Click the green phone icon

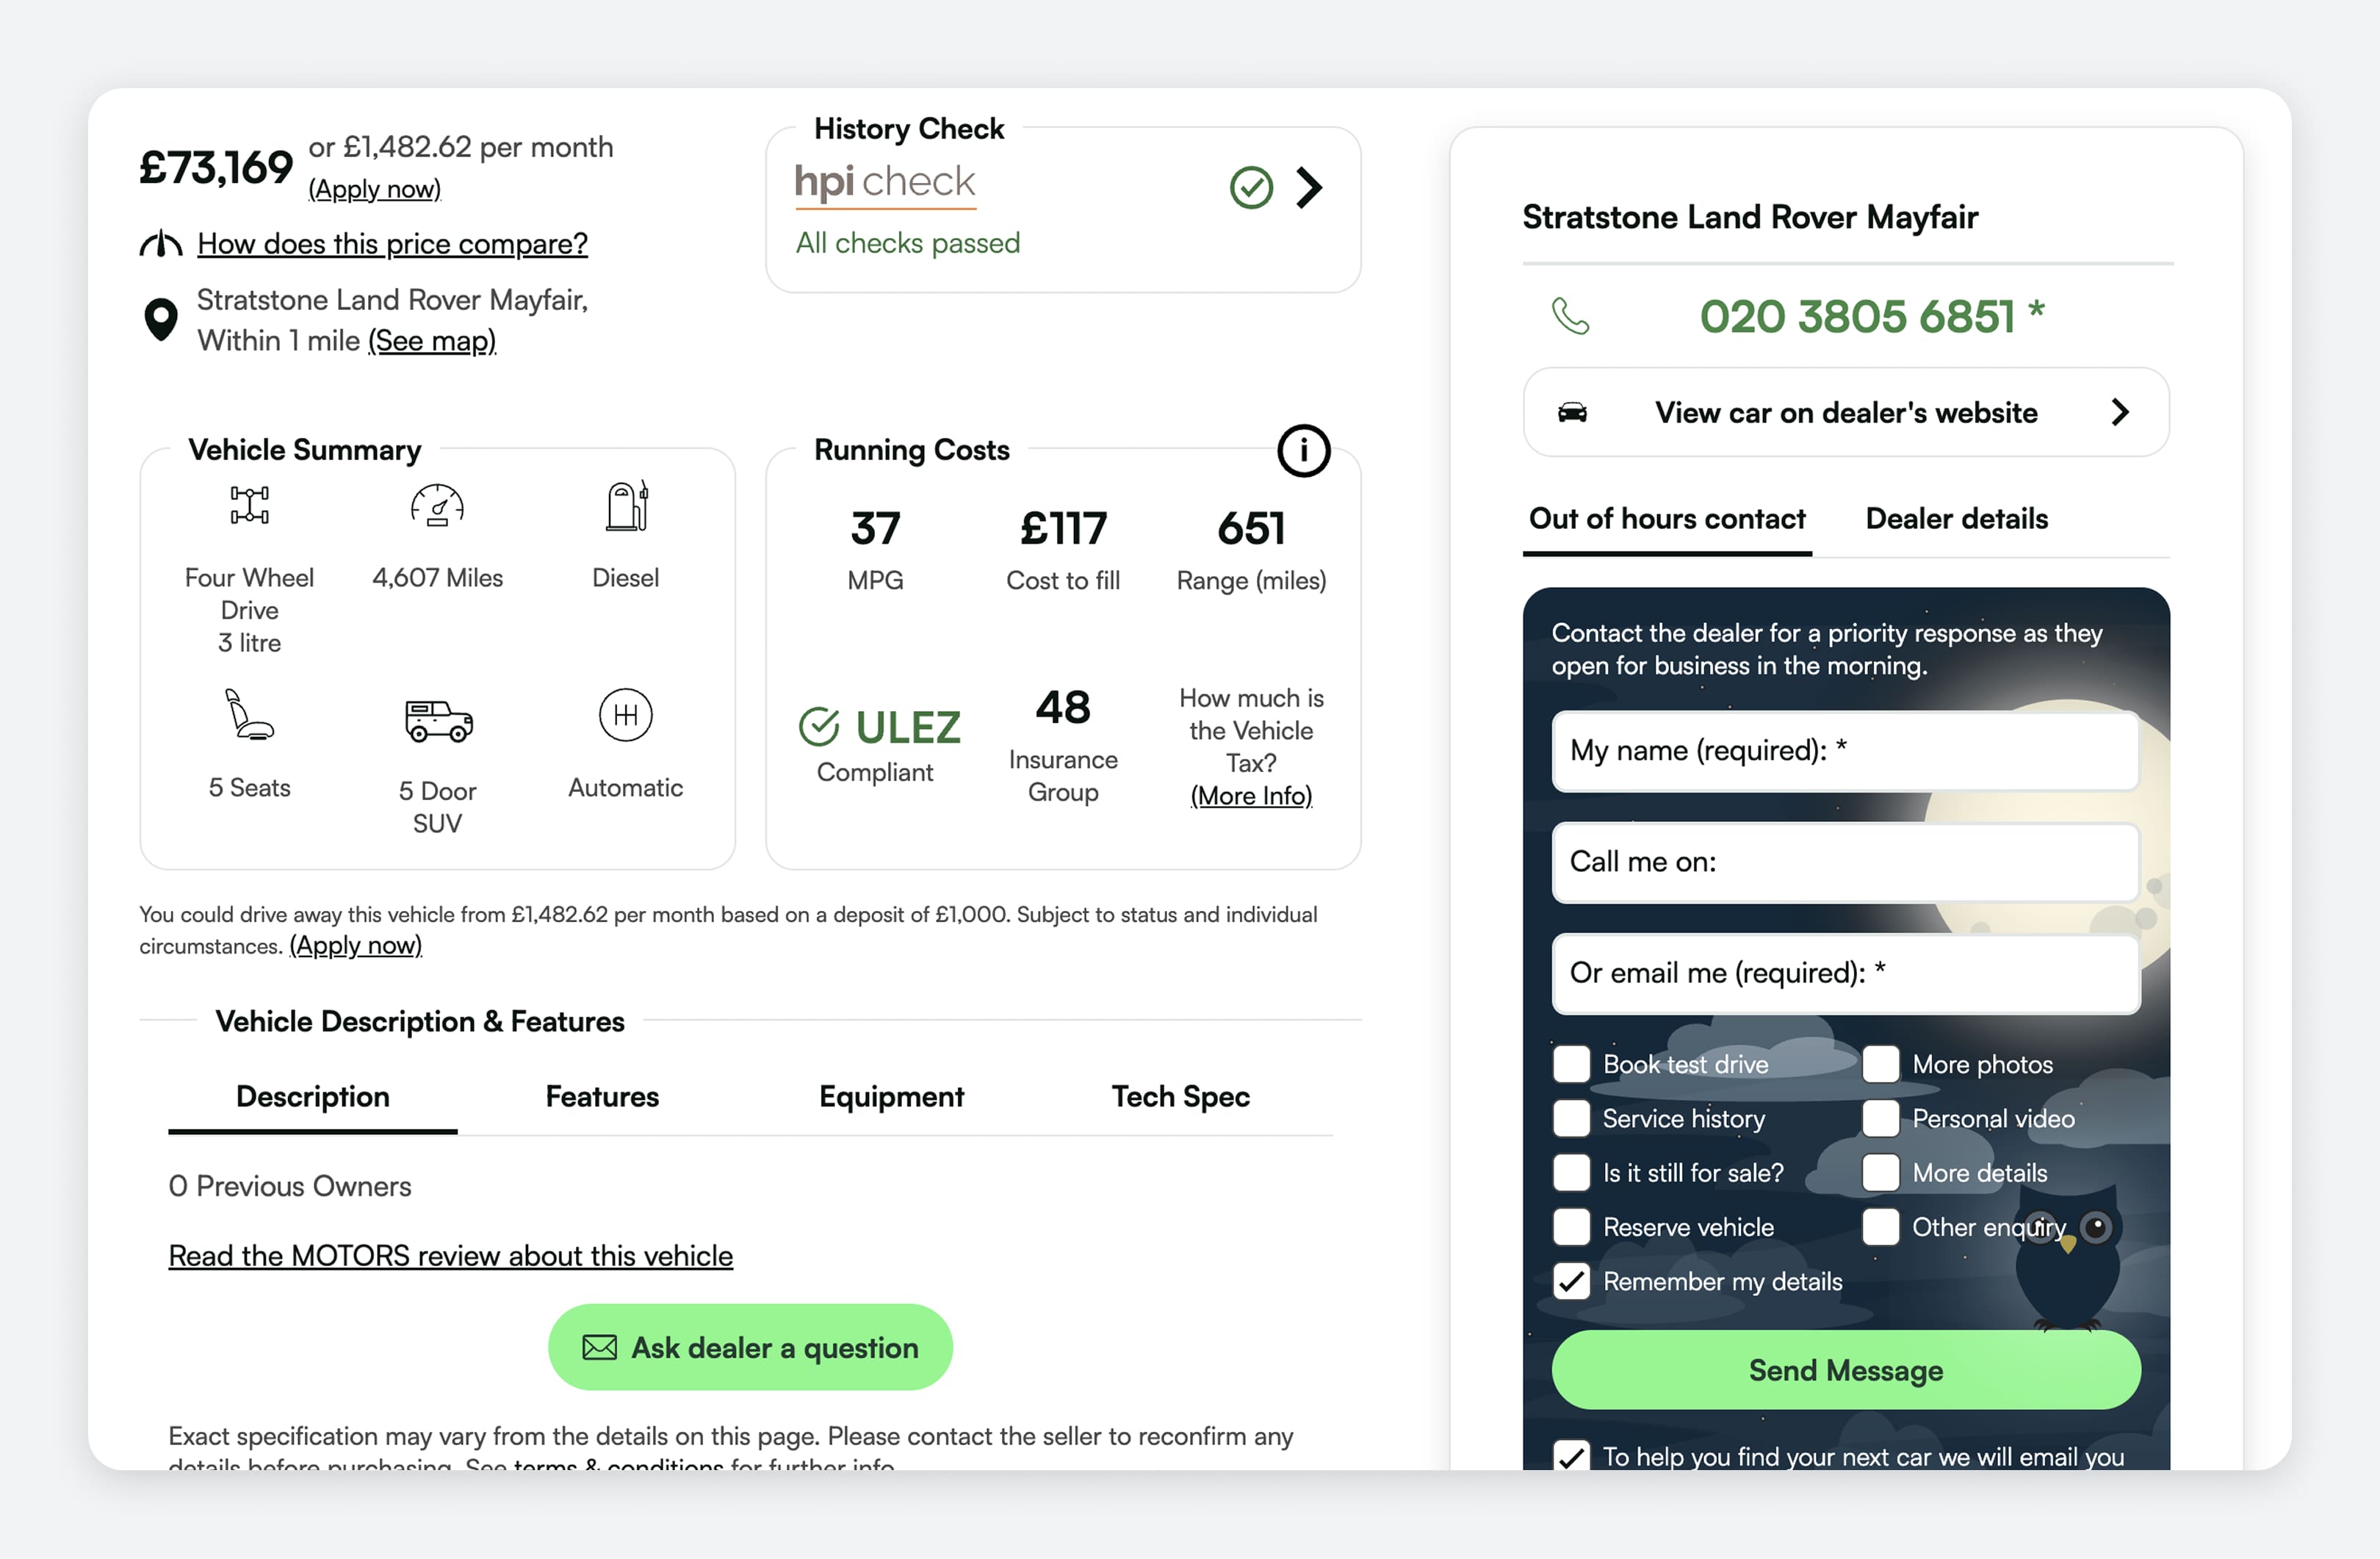[x=1570, y=316]
